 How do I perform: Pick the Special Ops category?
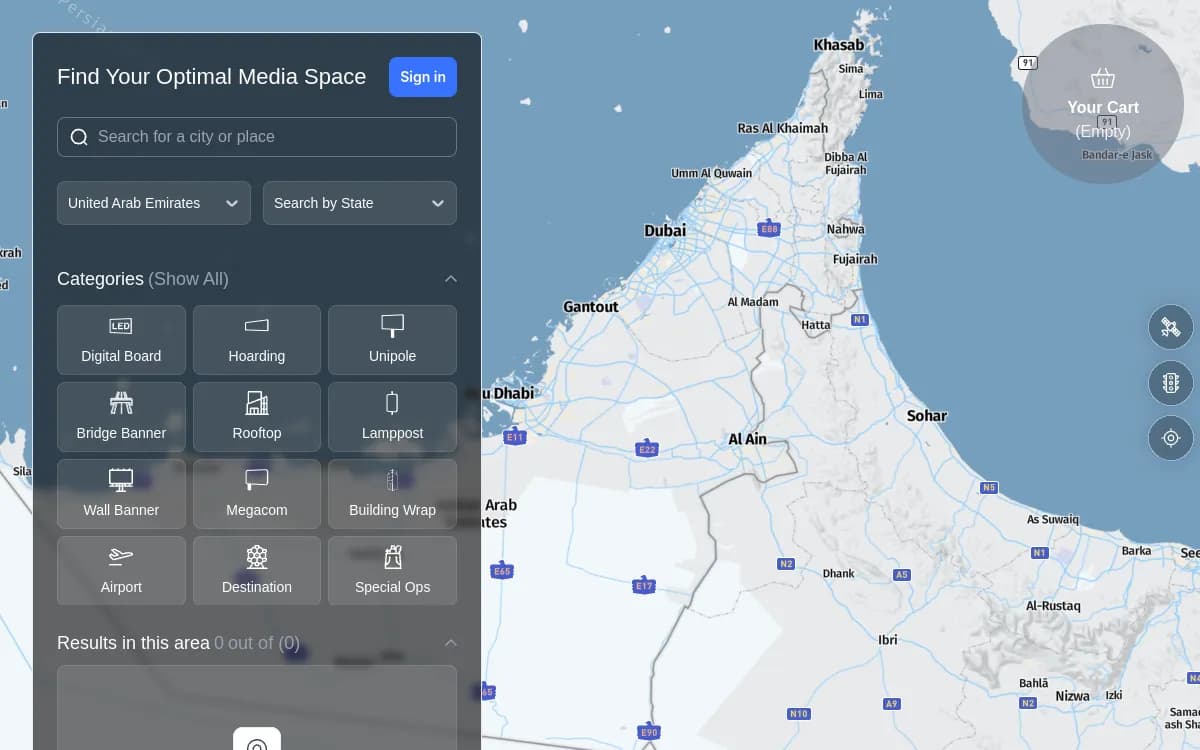click(x=392, y=571)
